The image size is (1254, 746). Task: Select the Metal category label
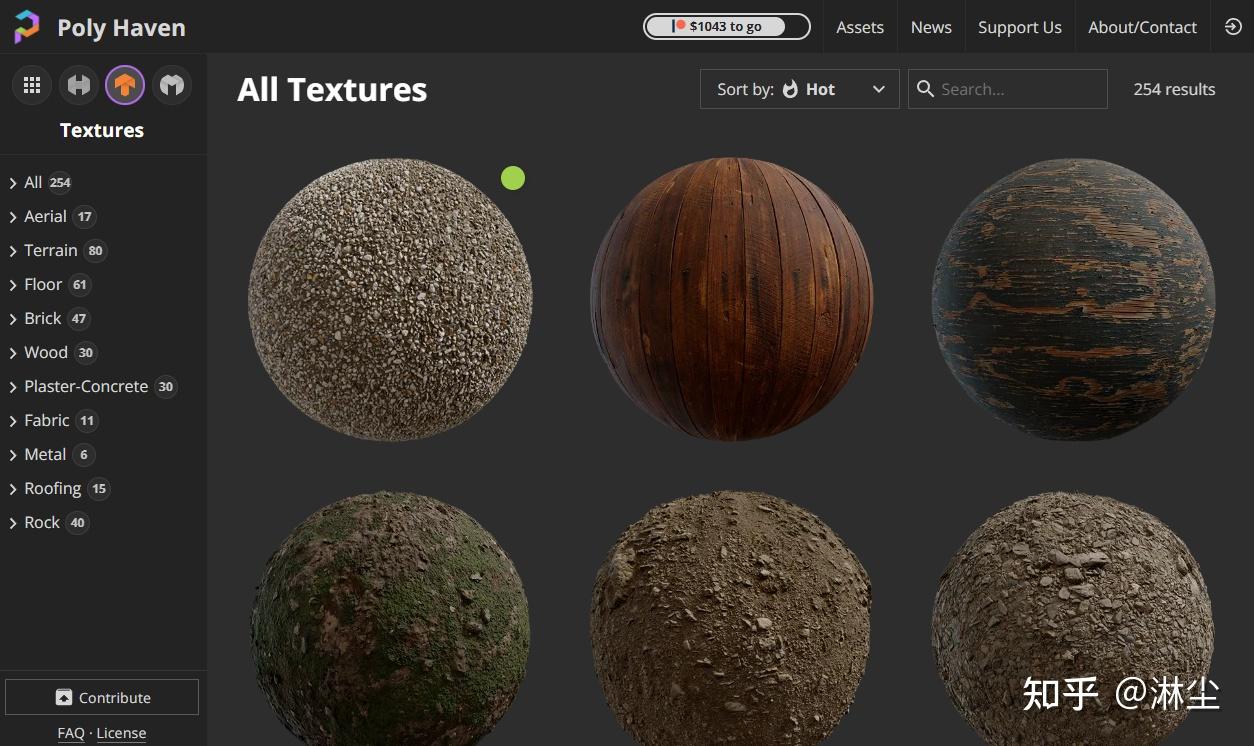pos(45,454)
